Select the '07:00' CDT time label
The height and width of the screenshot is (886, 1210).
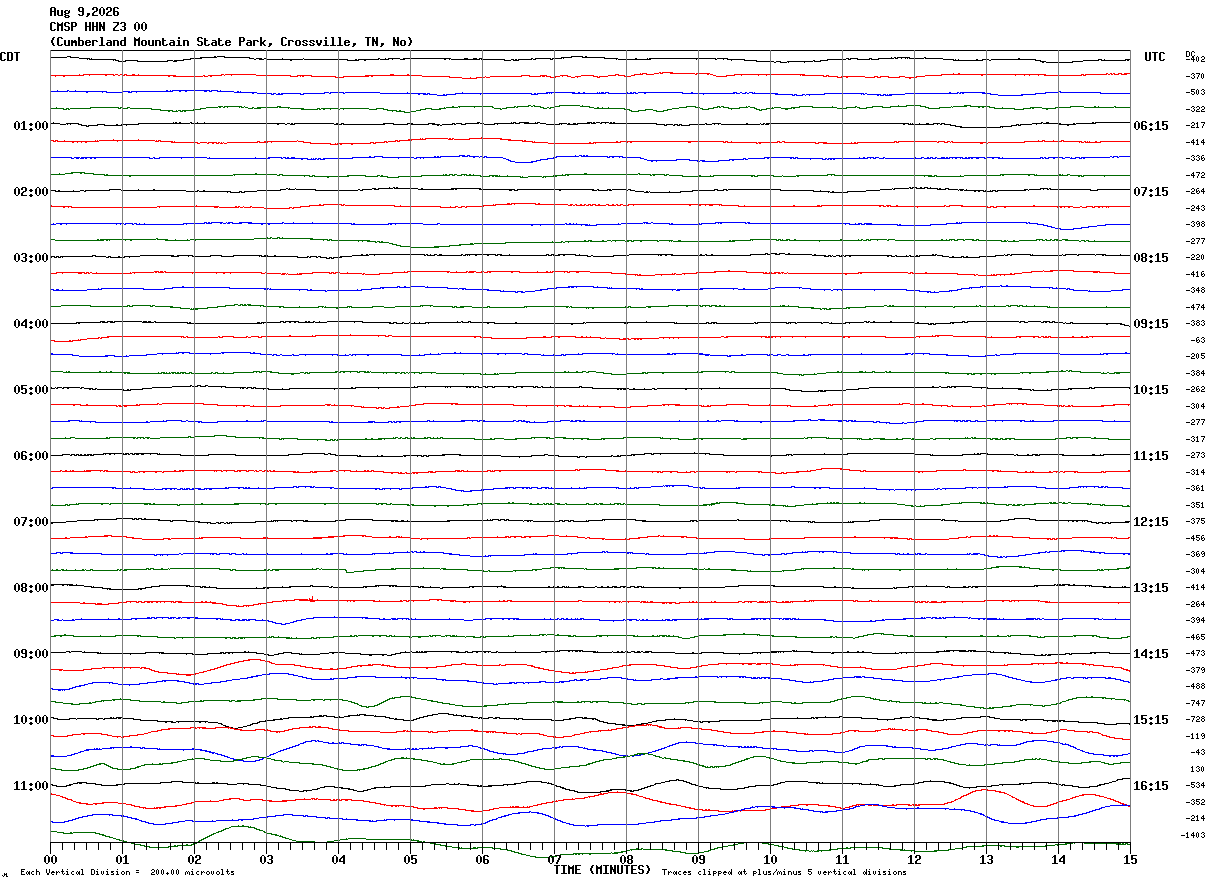coord(31,522)
